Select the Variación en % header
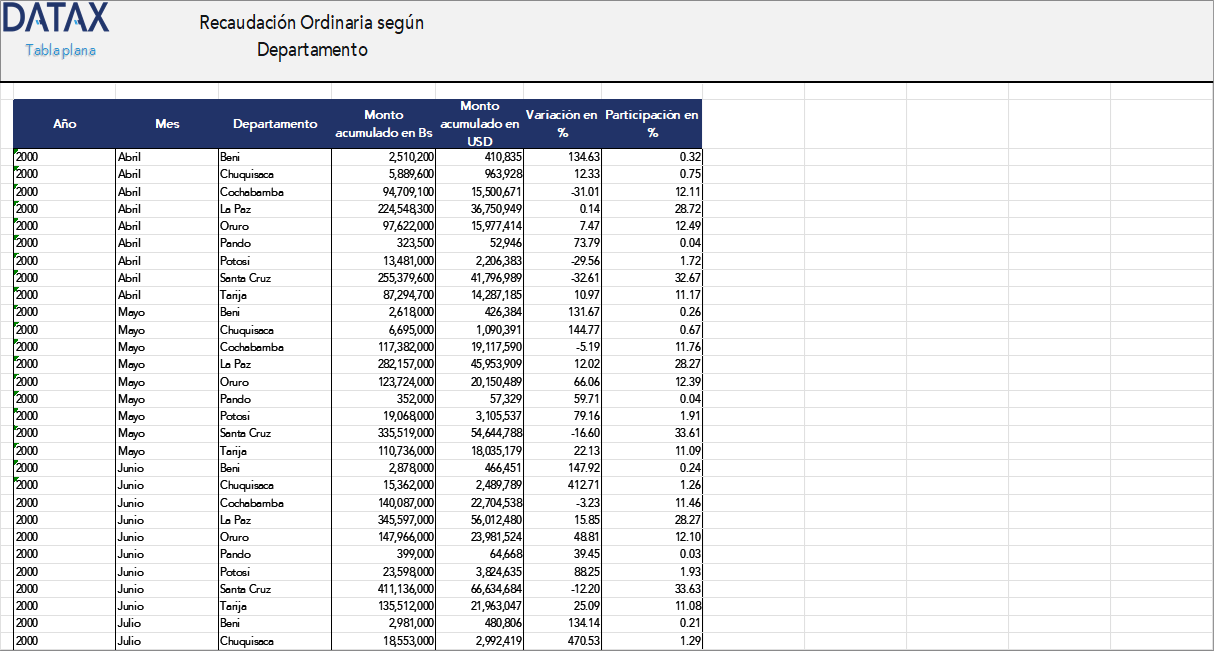The width and height of the screenshot is (1214, 651). coord(558,124)
